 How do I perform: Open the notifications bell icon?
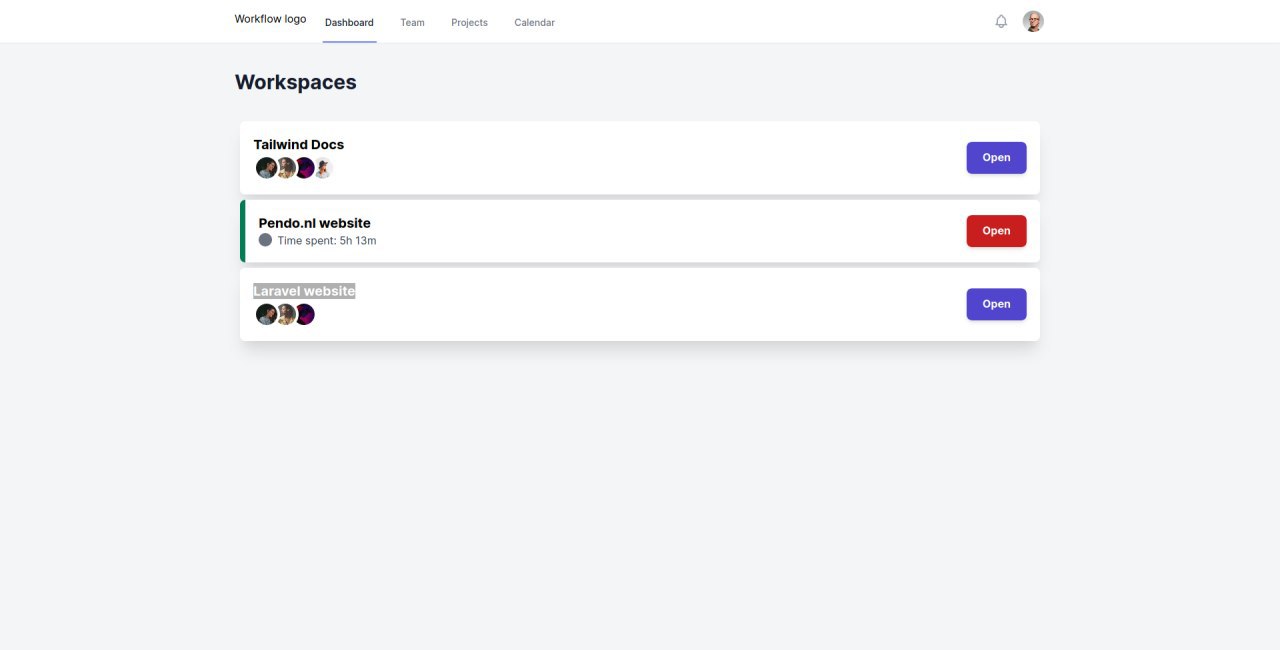(x=1001, y=21)
